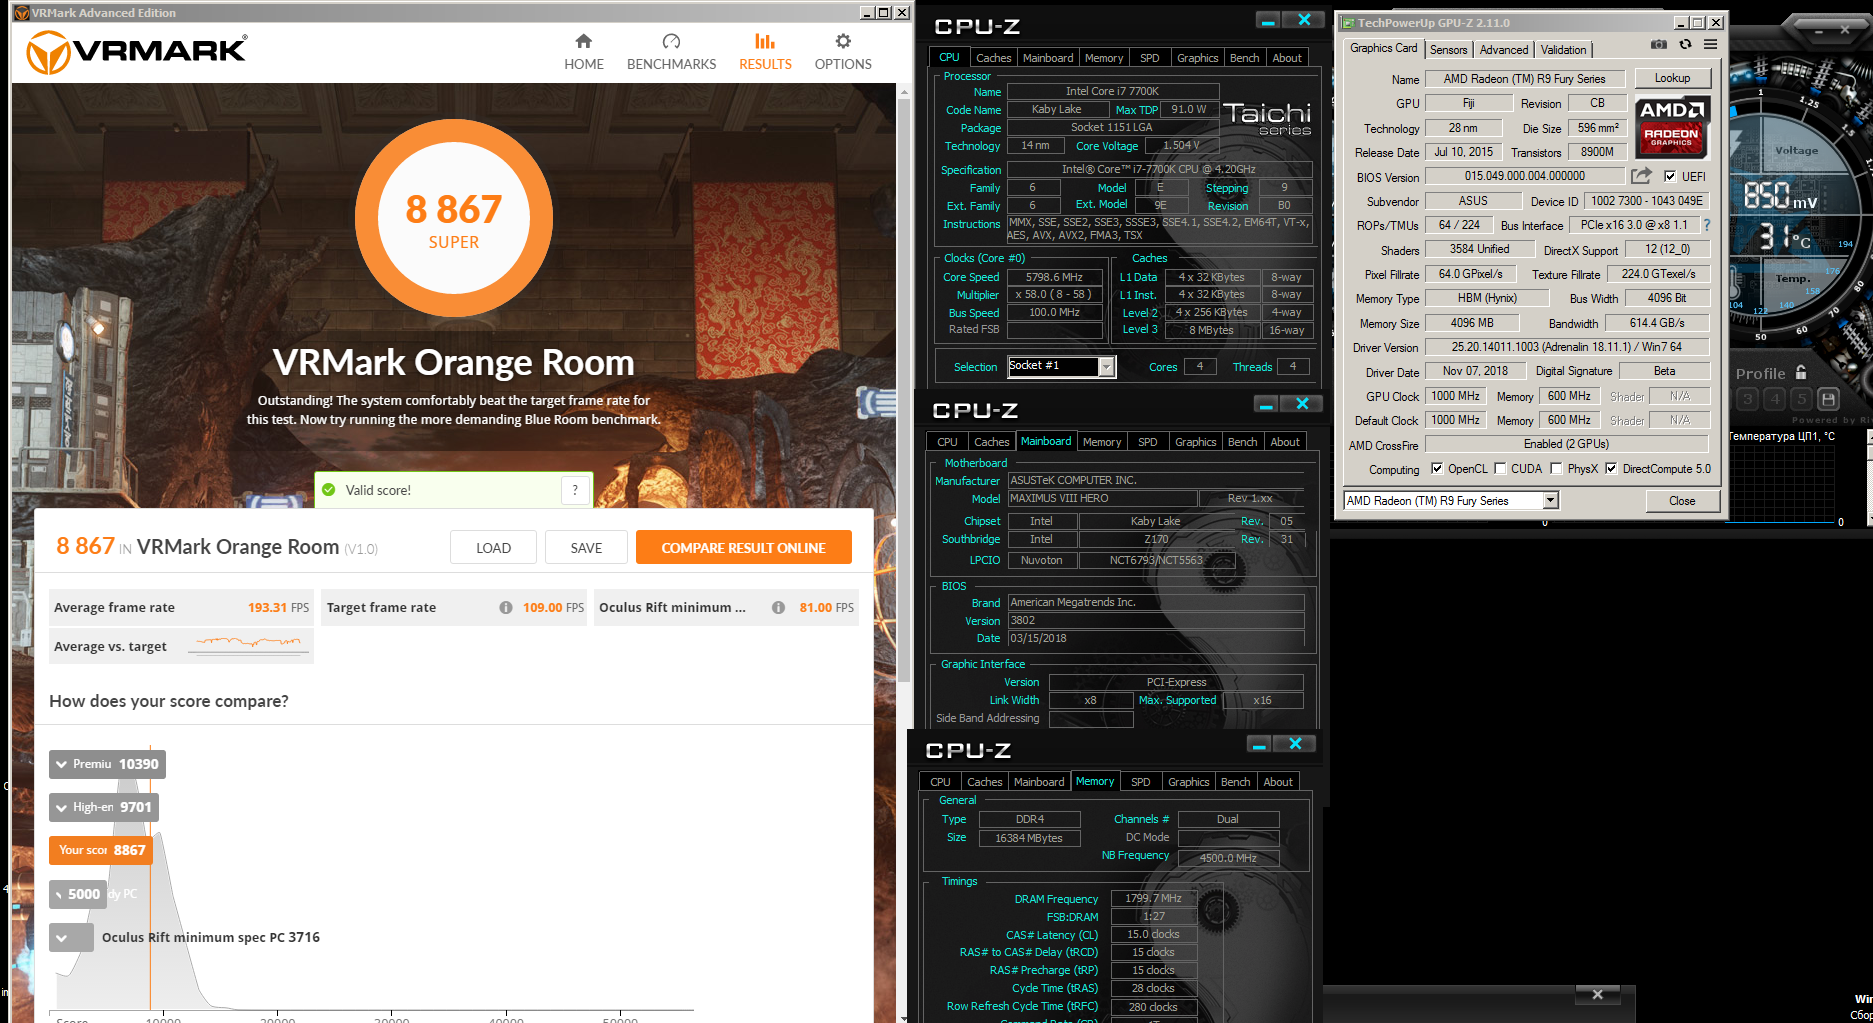The width and height of the screenshot is (1873, 1023).
Task: Click BIOS export share icon in GPU-Z
Action: click(x=1641, y=176)
